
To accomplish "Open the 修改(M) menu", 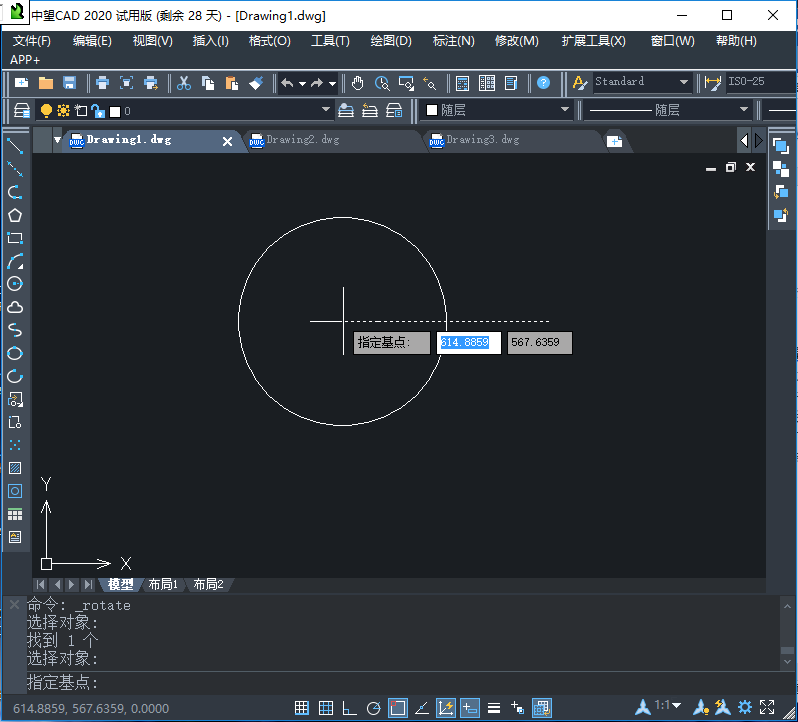I will coord(516,41).
